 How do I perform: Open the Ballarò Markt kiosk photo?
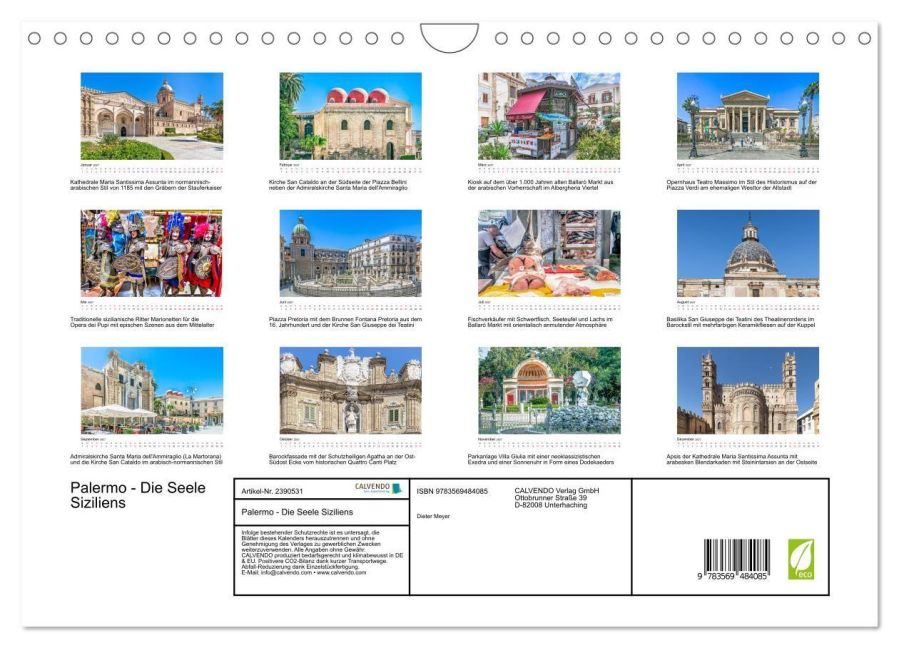(549, 116)
